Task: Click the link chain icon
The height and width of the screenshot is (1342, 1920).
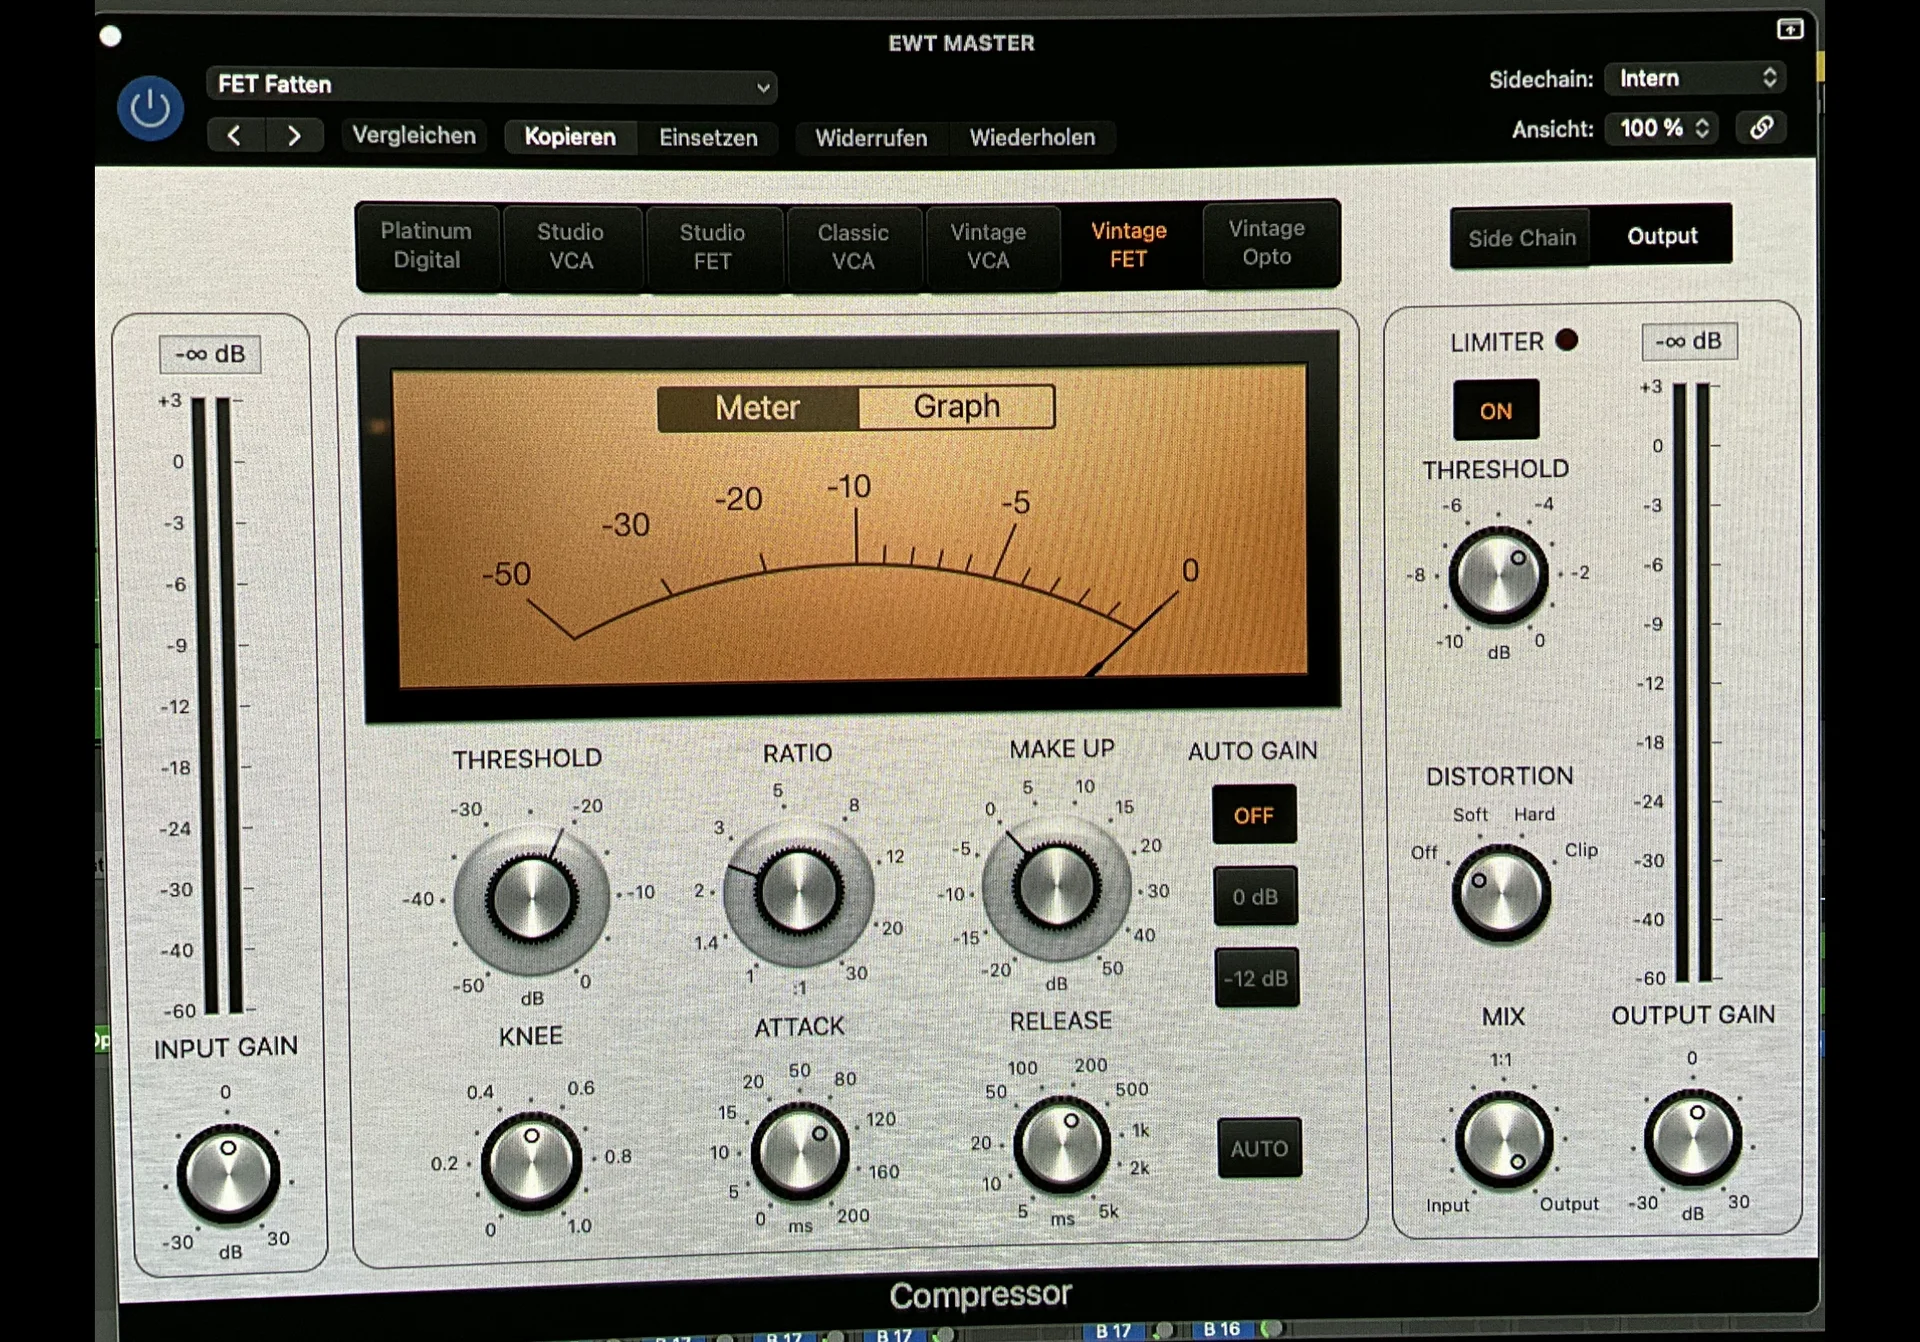Action: click(x=1761, y=128)
